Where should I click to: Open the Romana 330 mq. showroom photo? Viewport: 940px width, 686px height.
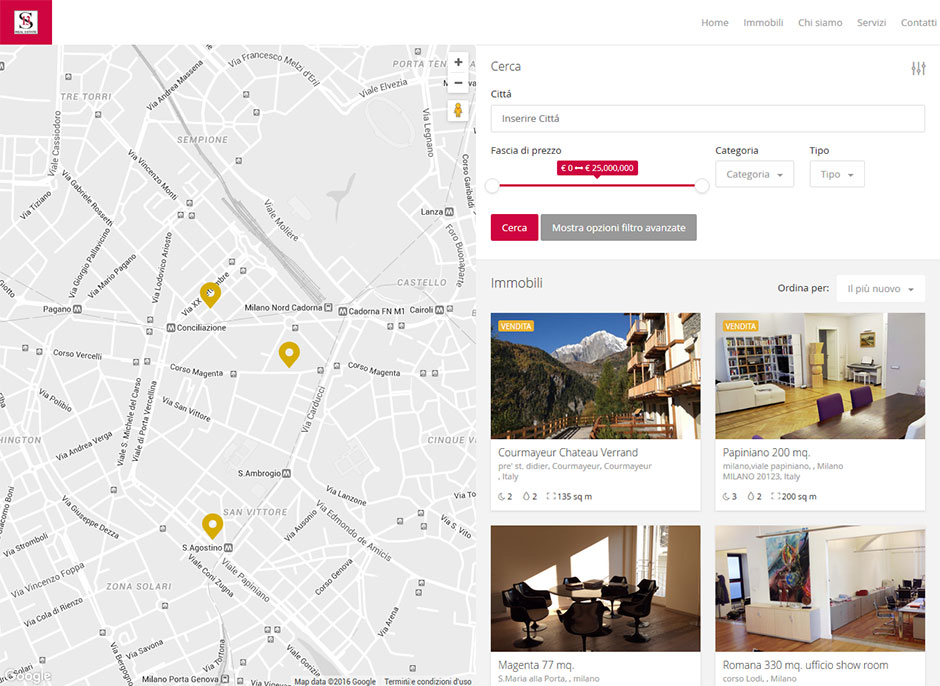[x=820, y=588]
